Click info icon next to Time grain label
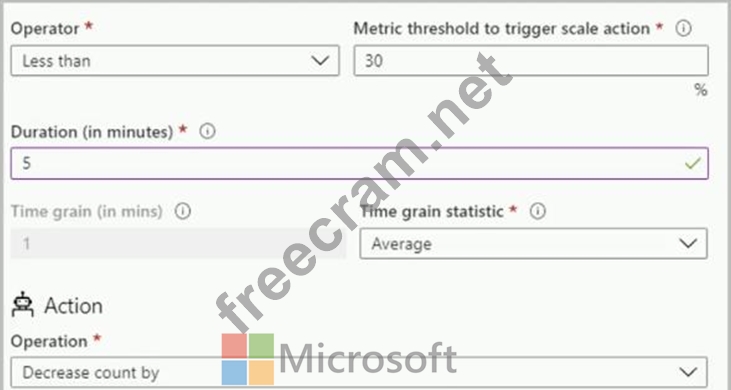 point(183,212)
